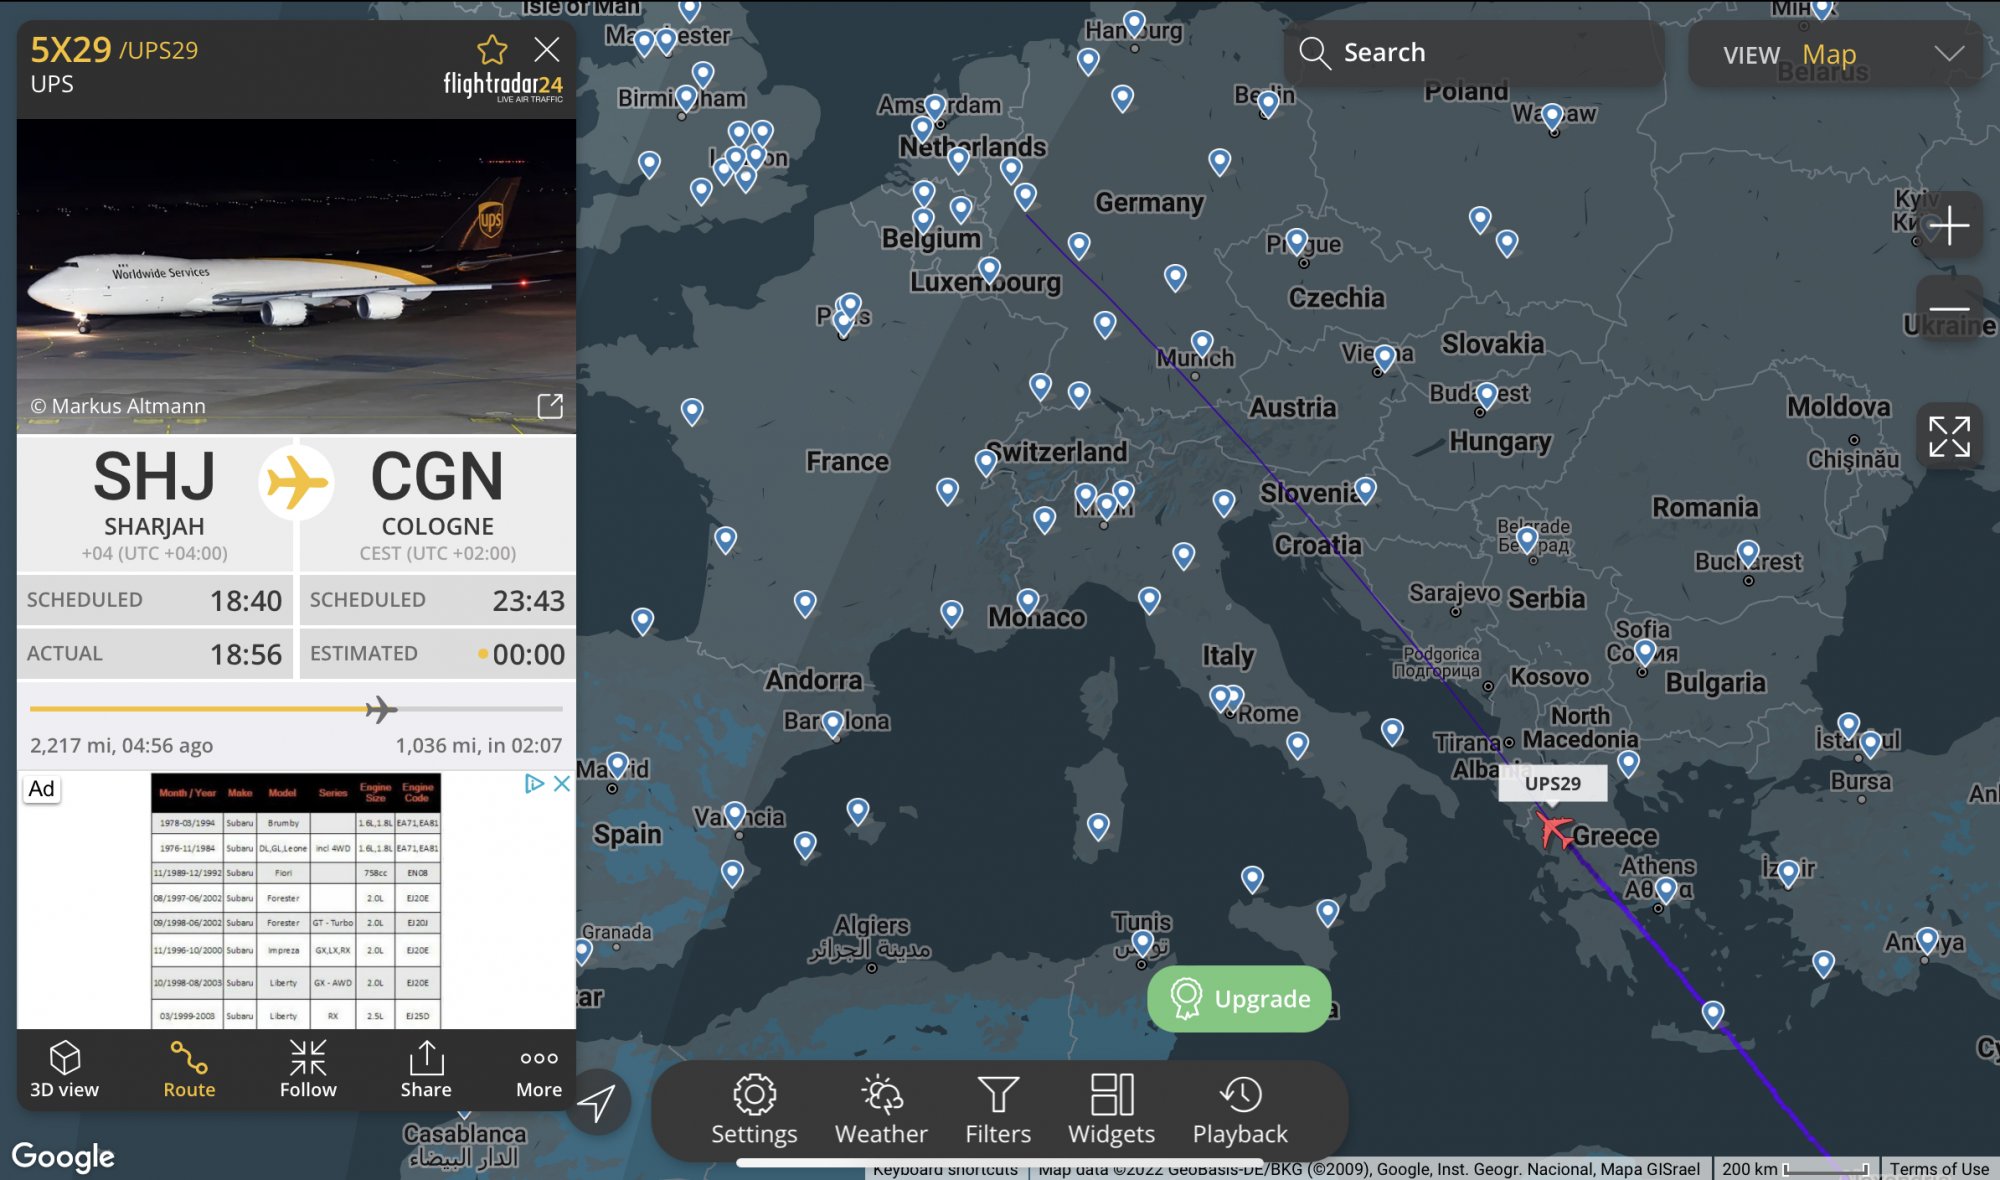Click the "1,036 mi, in 02:07" text
The width and height of the screenshot is (2000, 1180).
[479, 745]
